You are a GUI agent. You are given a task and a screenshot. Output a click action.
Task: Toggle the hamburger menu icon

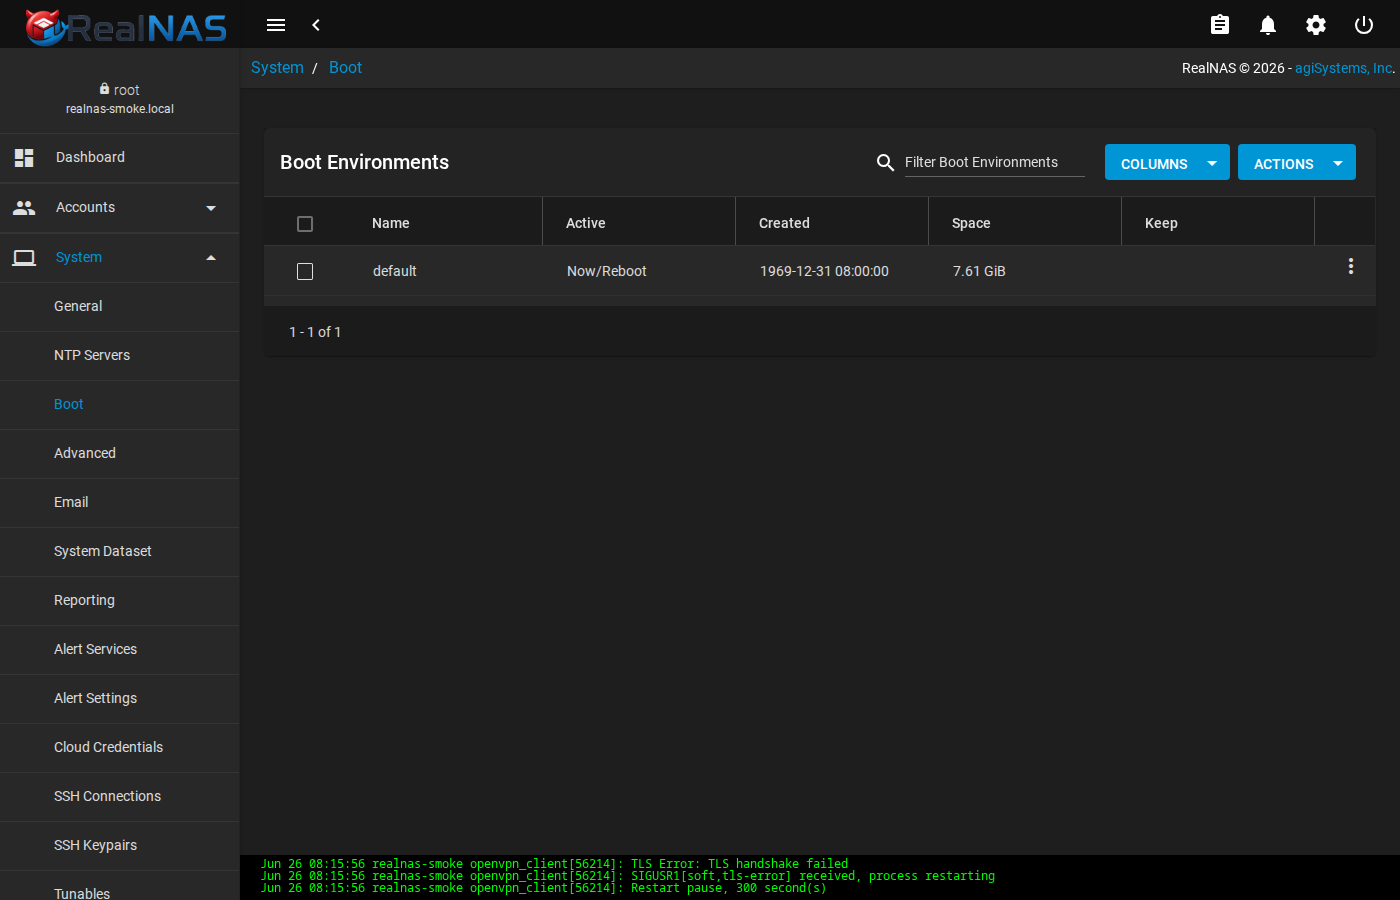(x=276, y=25)
